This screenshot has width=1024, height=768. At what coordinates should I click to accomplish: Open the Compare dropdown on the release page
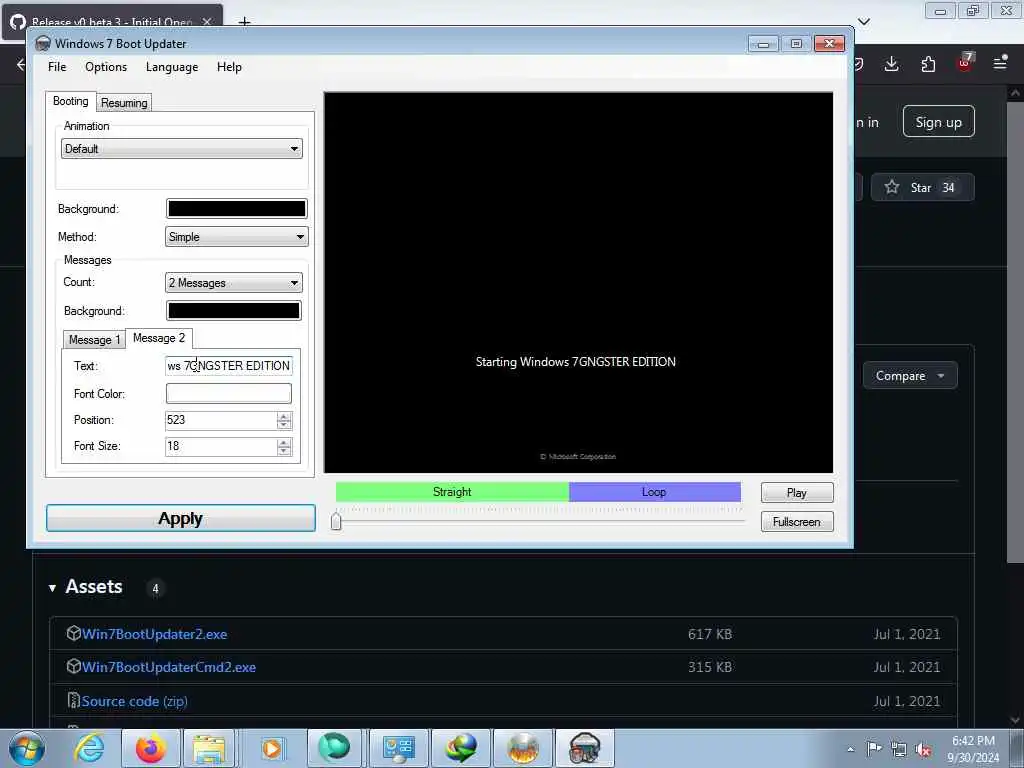(910, 376)
